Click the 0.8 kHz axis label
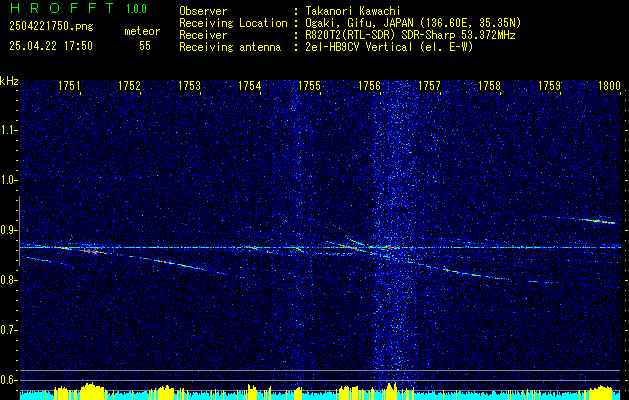629x400 pixels. click(x=8, y=280)
